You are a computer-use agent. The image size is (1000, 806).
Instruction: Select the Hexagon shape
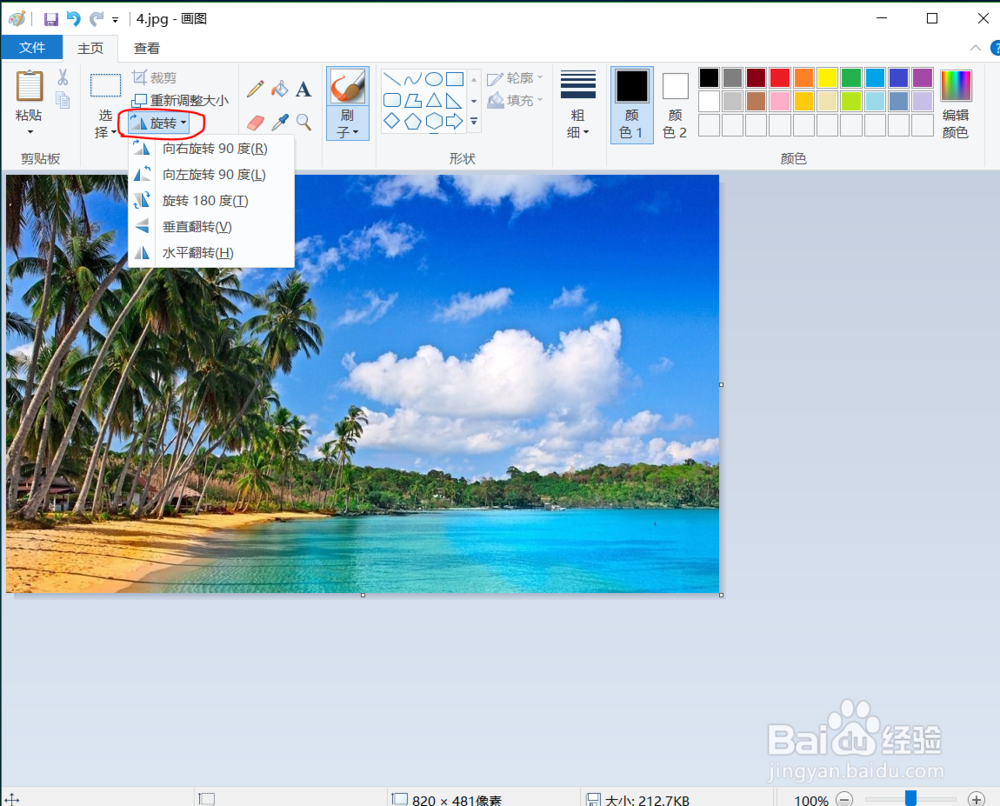click(434, 121)
